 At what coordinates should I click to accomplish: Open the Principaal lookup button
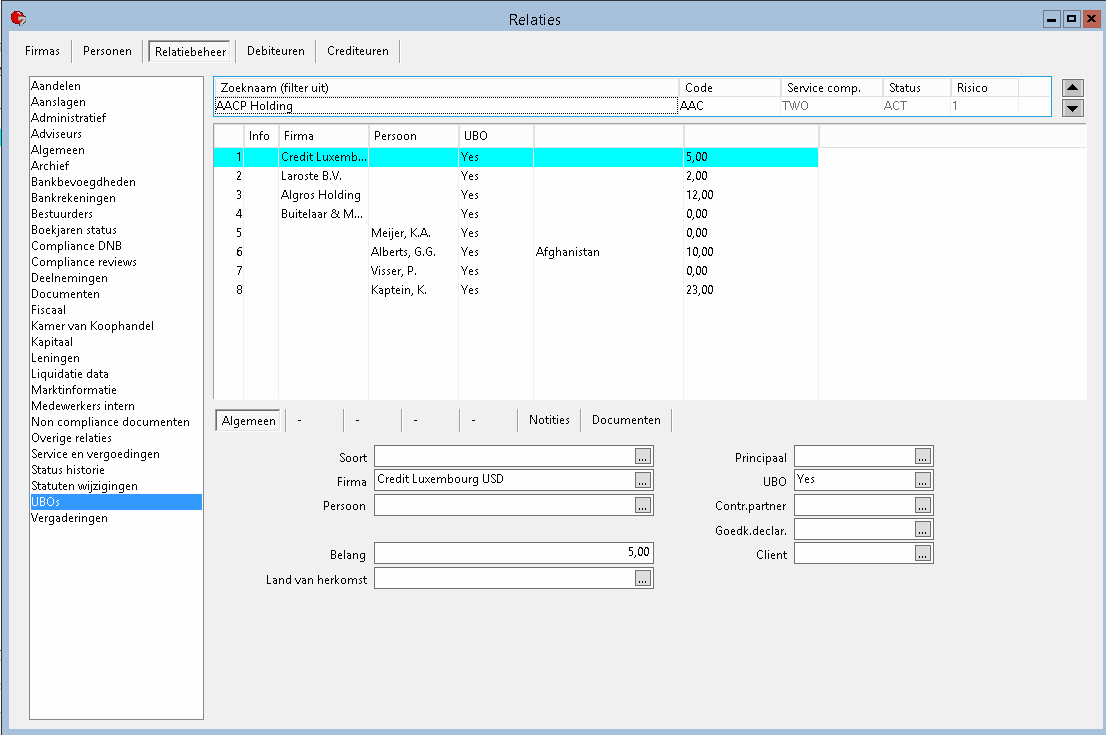(x=923, y=456)
